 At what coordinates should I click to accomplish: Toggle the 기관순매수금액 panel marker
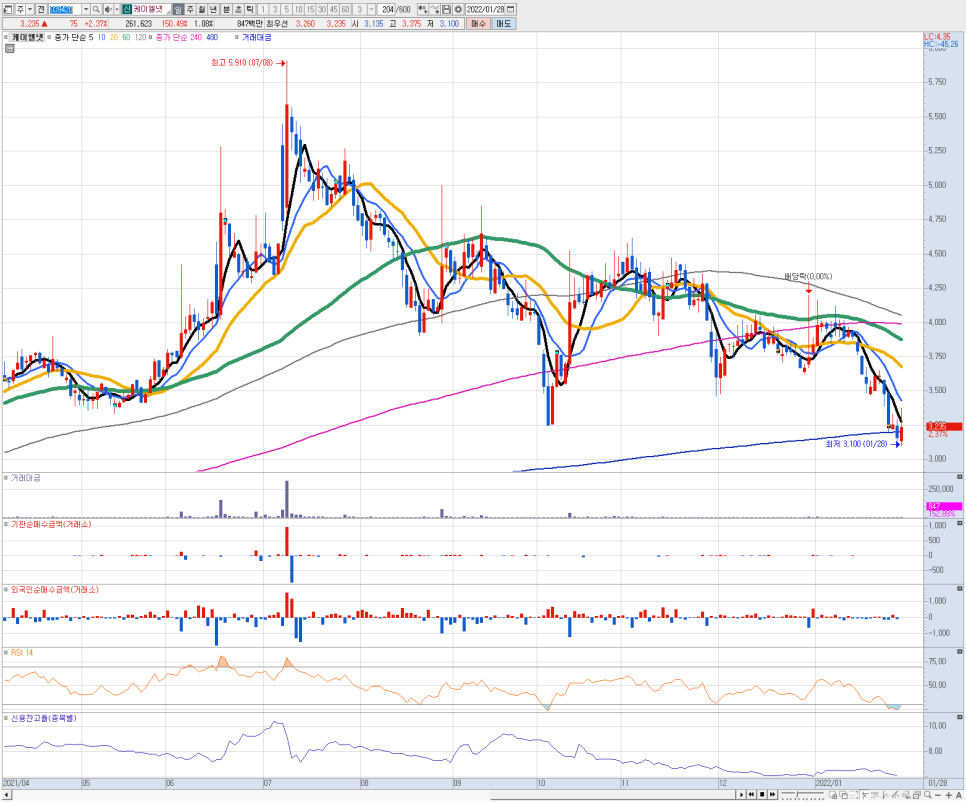(7, 524)
